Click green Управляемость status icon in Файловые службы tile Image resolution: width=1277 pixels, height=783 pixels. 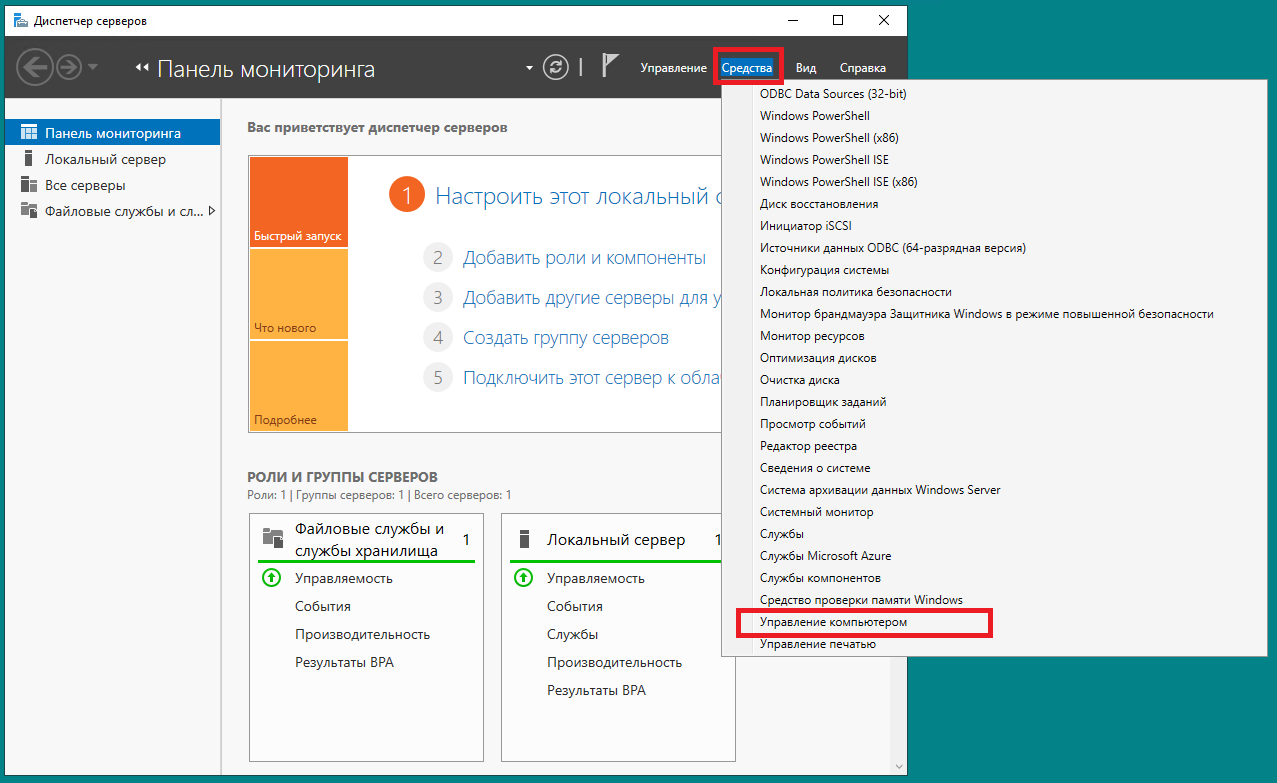tap(271, 578)
